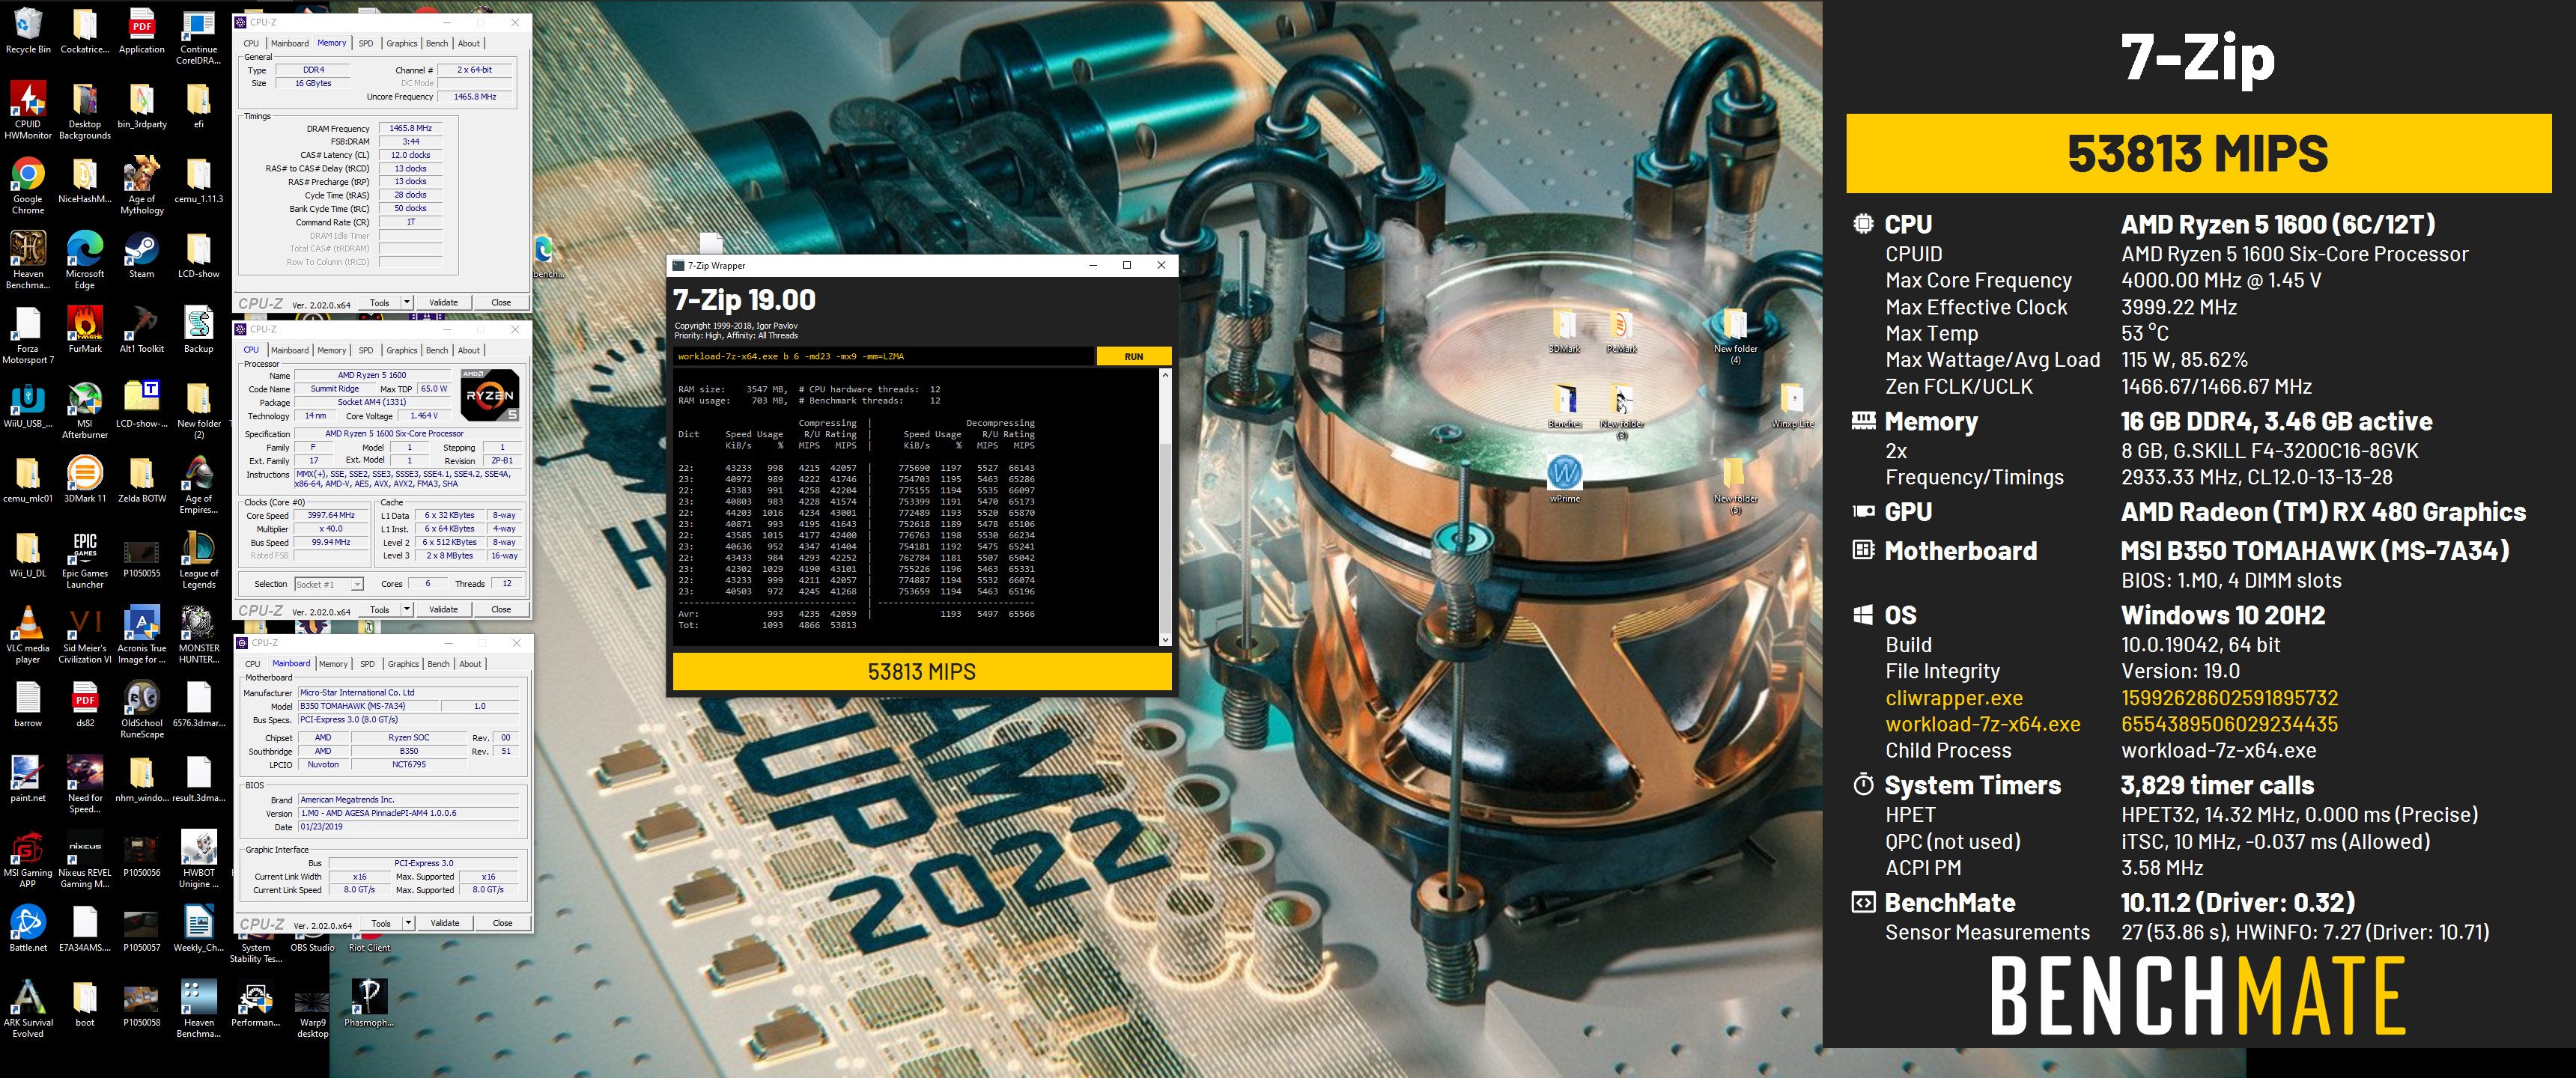Open Tools dropdown arrow in Mainboard CPU-Z window
This screenshot has height=1078, width=2576.
tap(408, 923)
